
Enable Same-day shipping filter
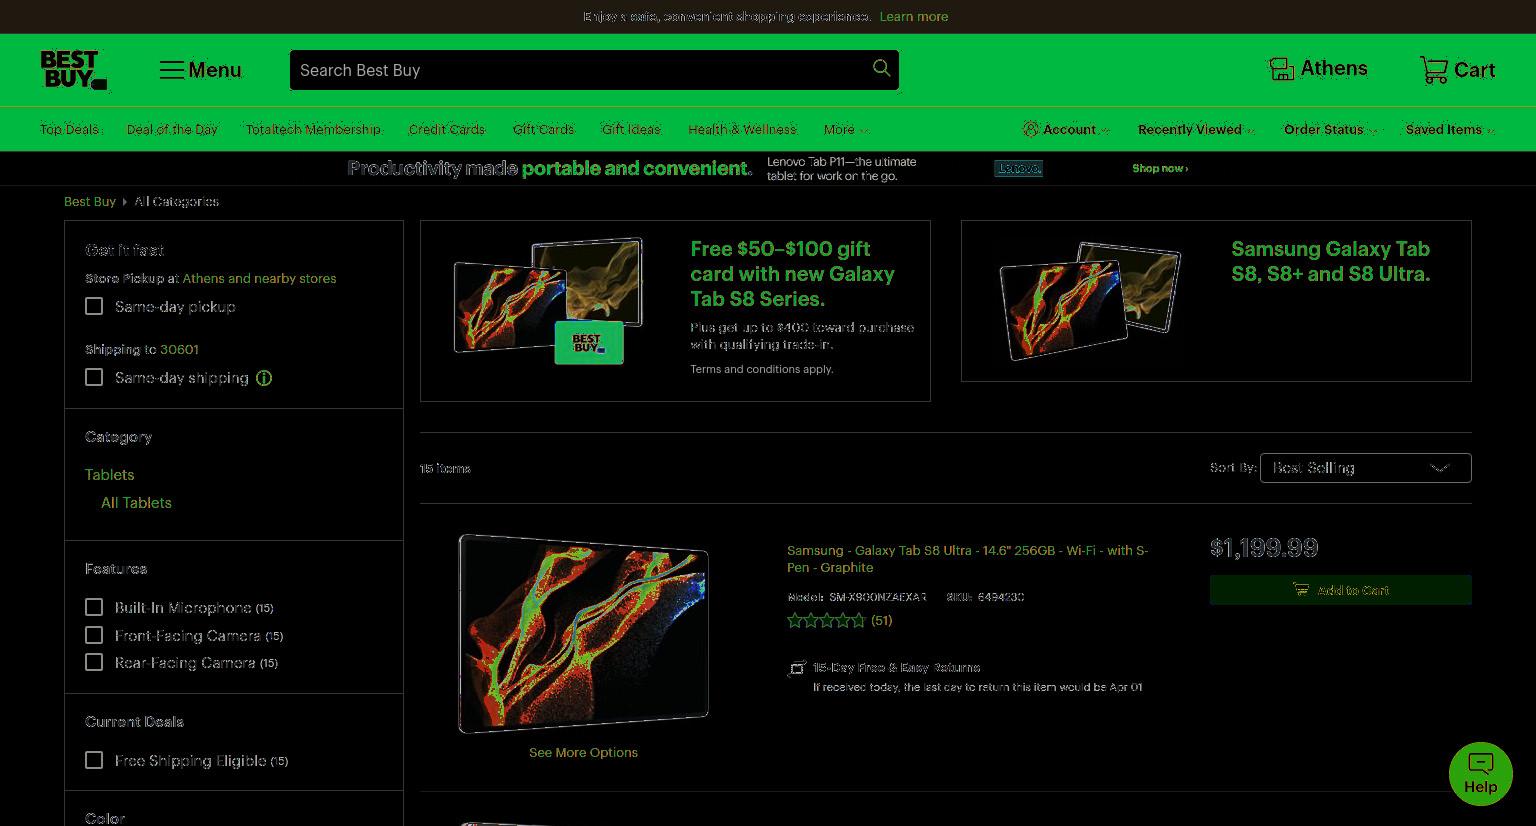tap(94, 377)
